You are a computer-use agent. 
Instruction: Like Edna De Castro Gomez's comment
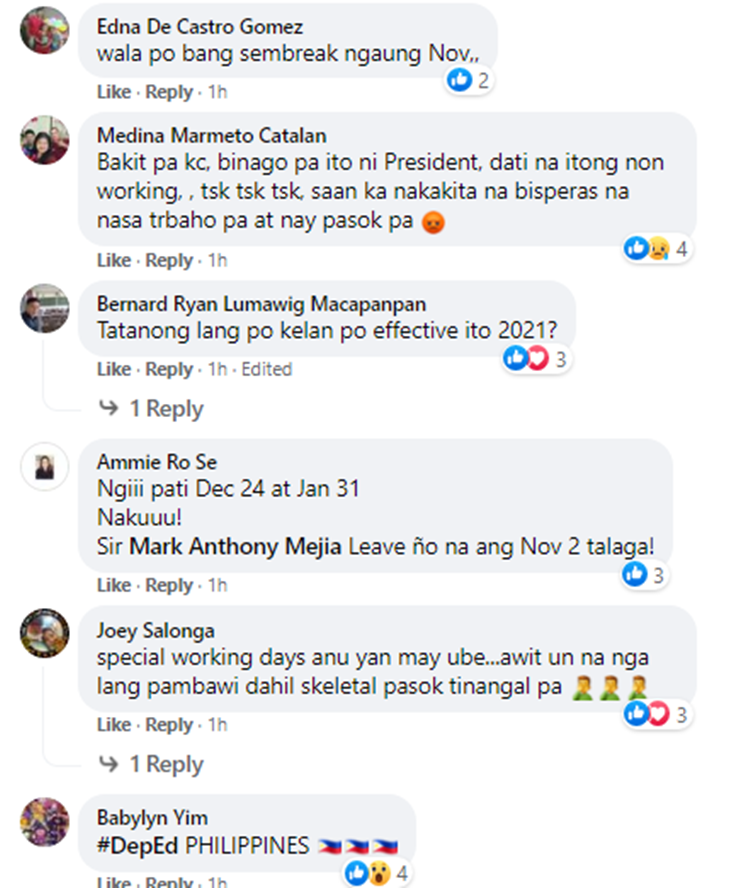coord(114,92)
